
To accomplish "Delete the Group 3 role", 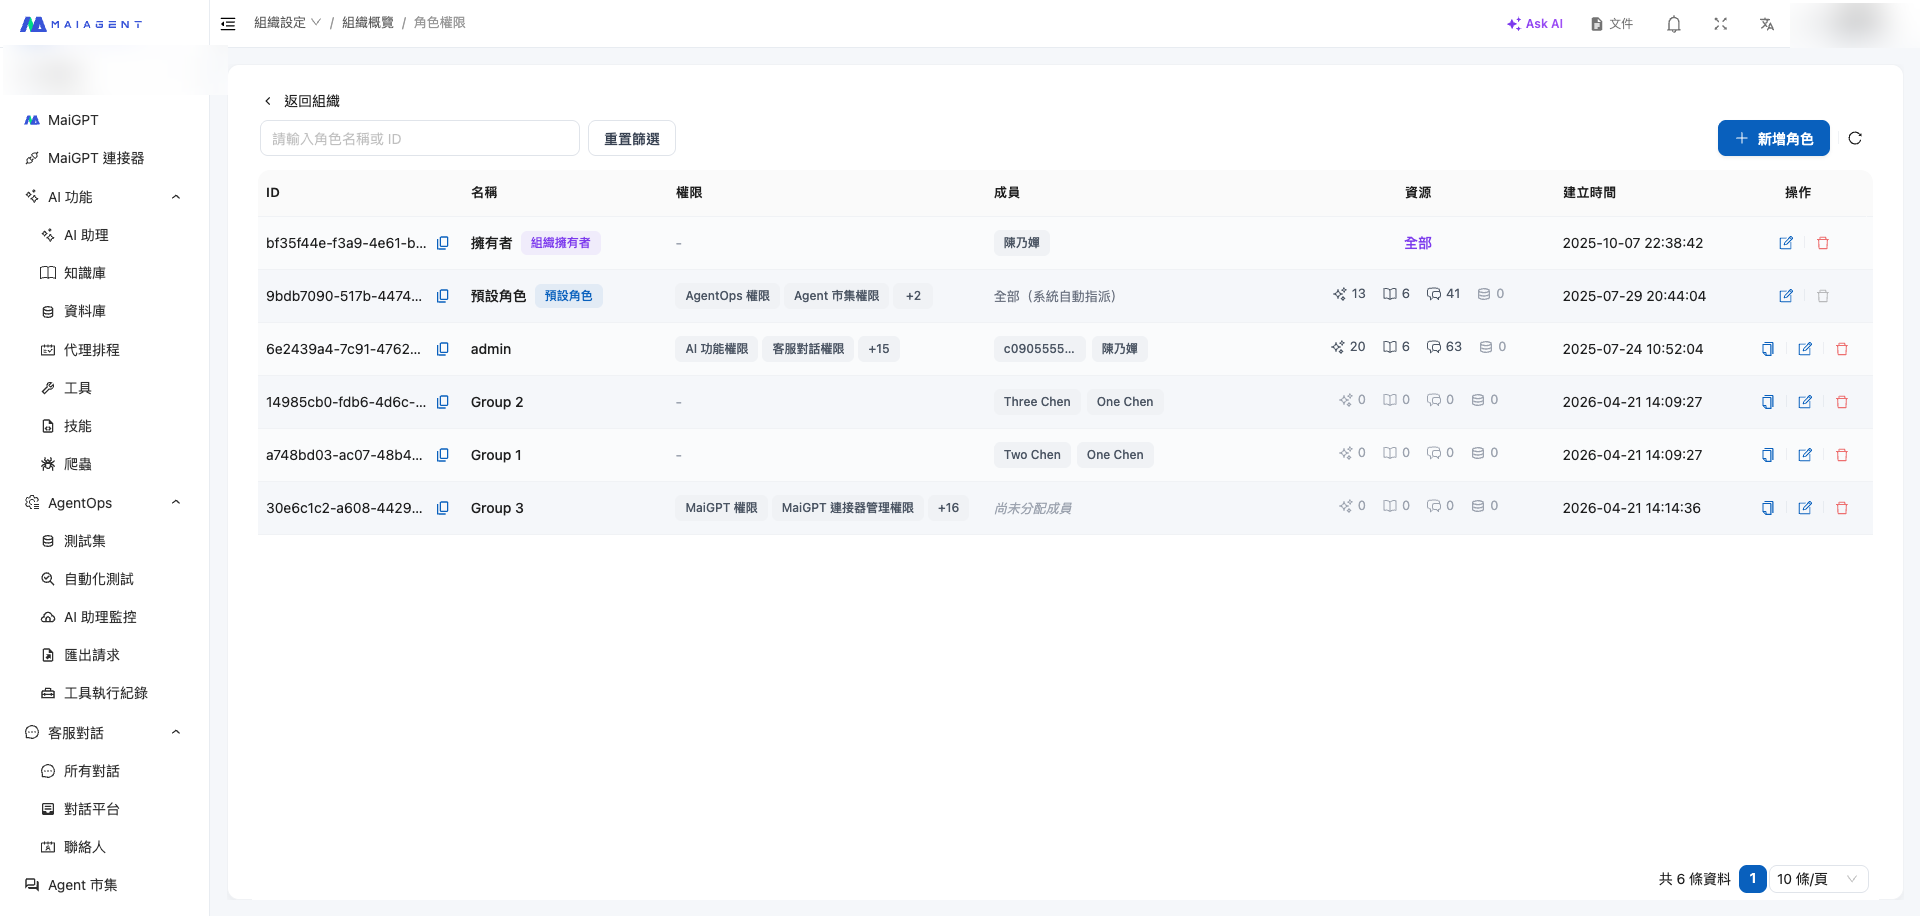I will point(1841,508).
